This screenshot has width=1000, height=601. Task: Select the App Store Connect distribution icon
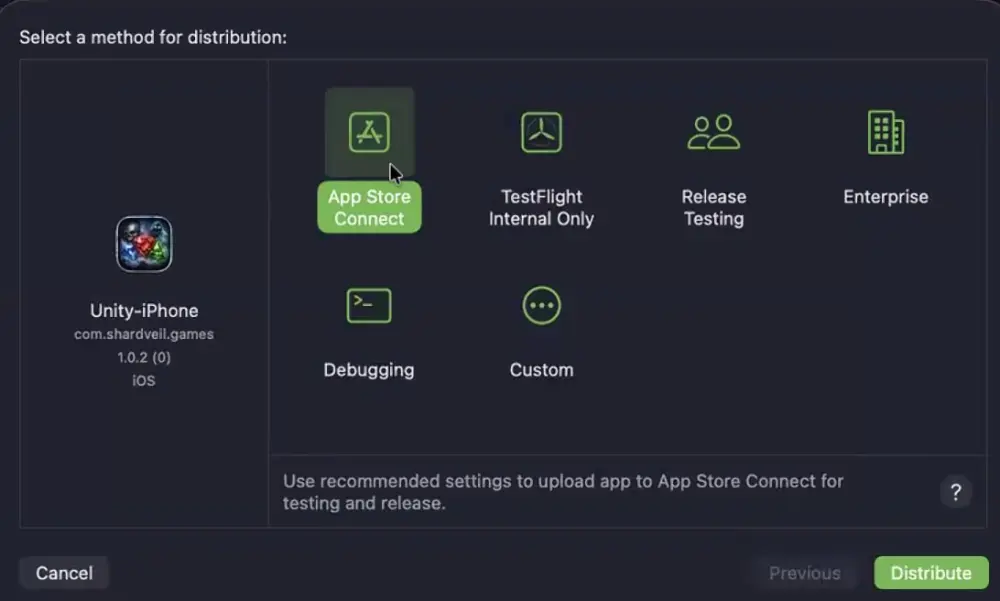coord(369,132)
